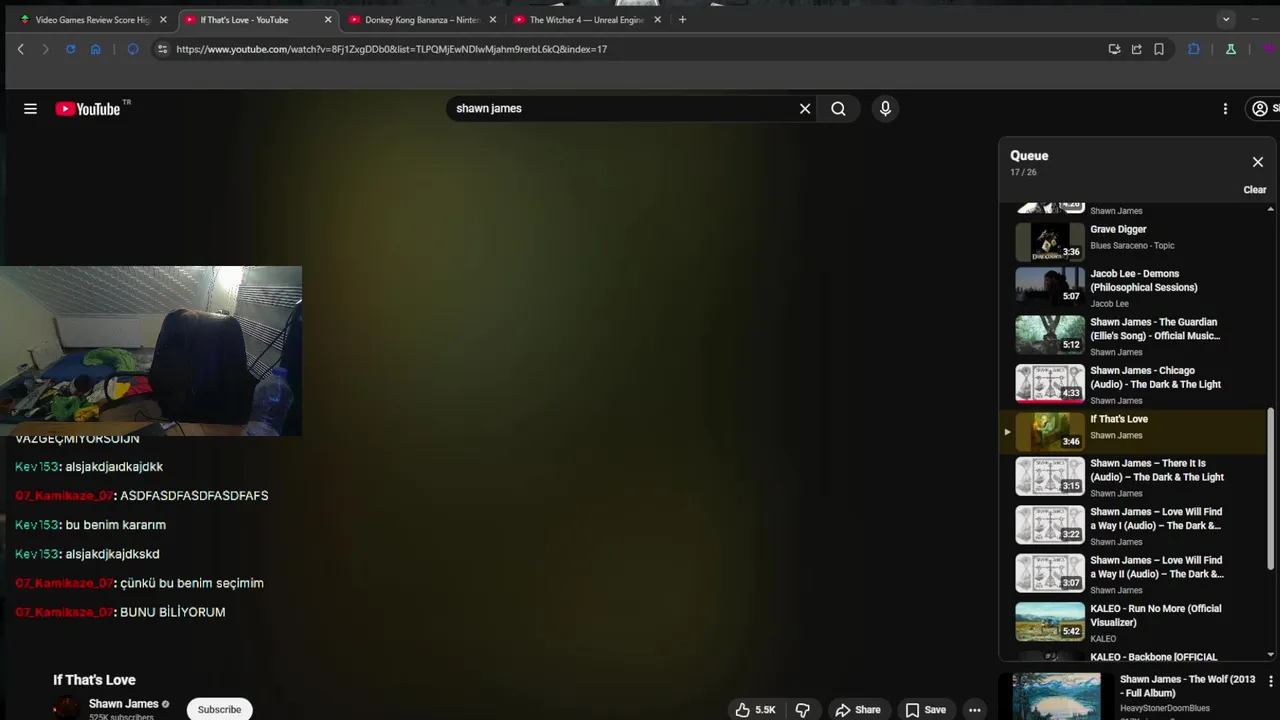Play Shawn James - Chicago (Audio) in queue

point(1132,384)
